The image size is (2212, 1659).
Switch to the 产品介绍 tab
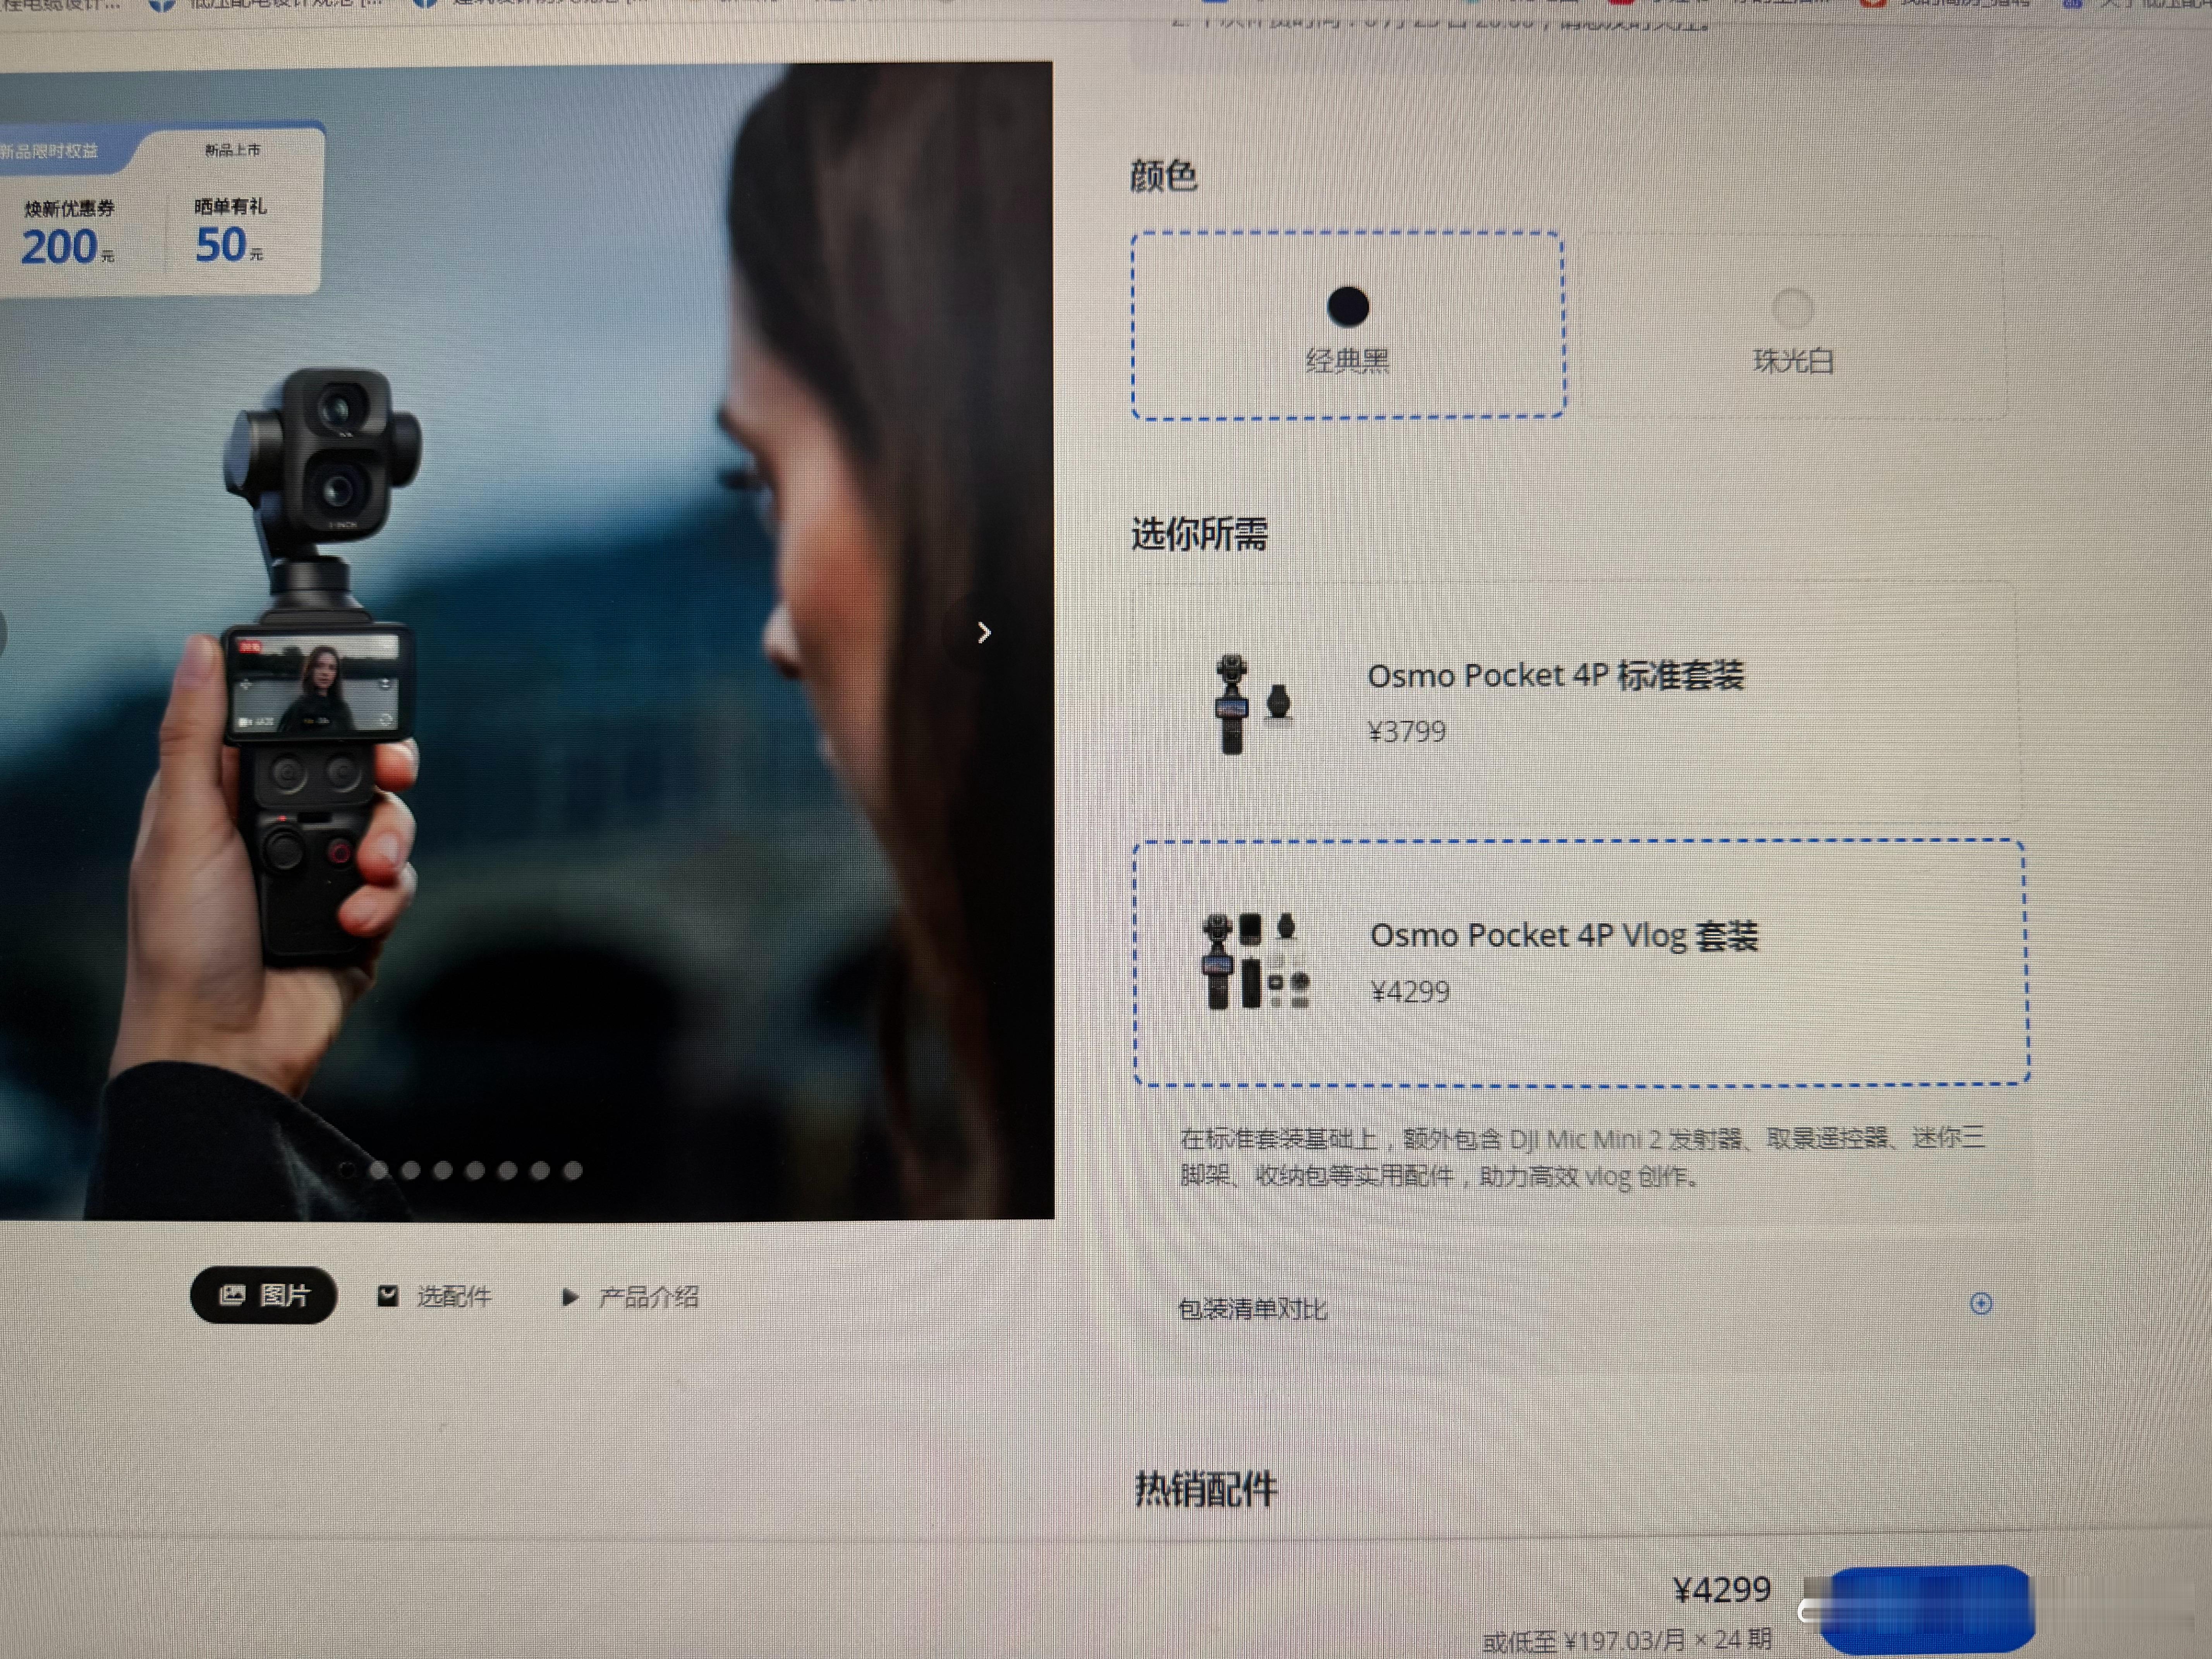point(630,1297)
